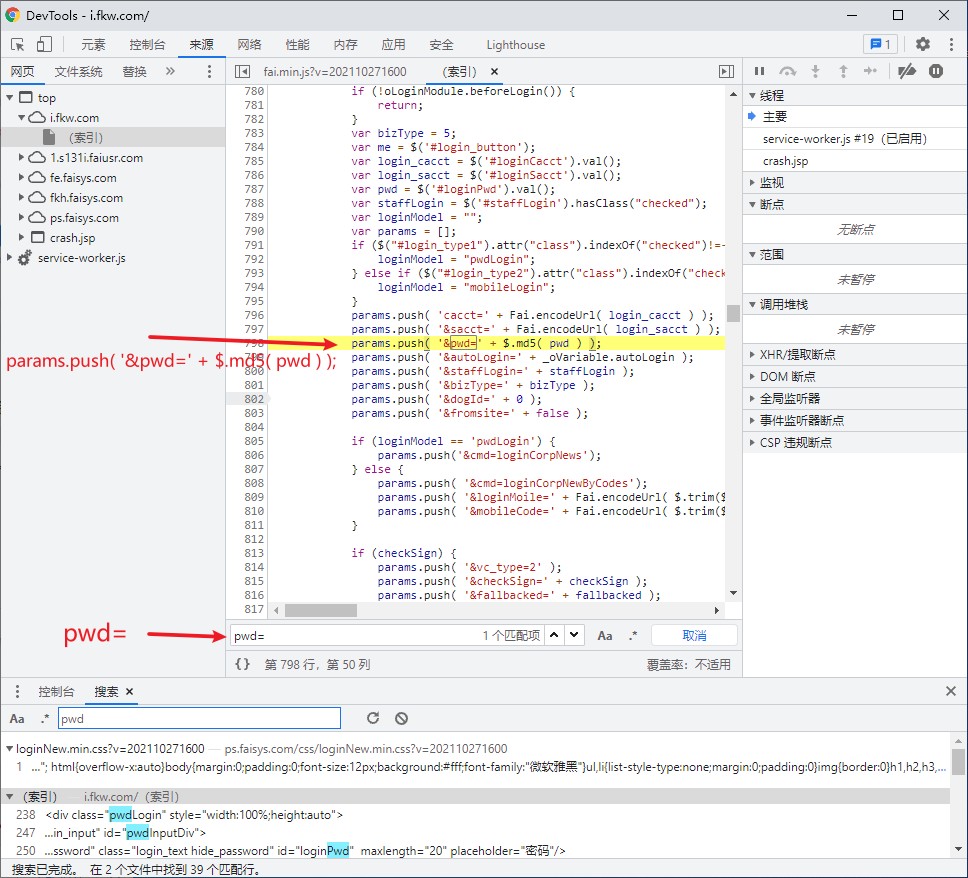The width and height of the screenshot is (968, 878).
Task: Focus the global search pwd field
Action: 199,718
